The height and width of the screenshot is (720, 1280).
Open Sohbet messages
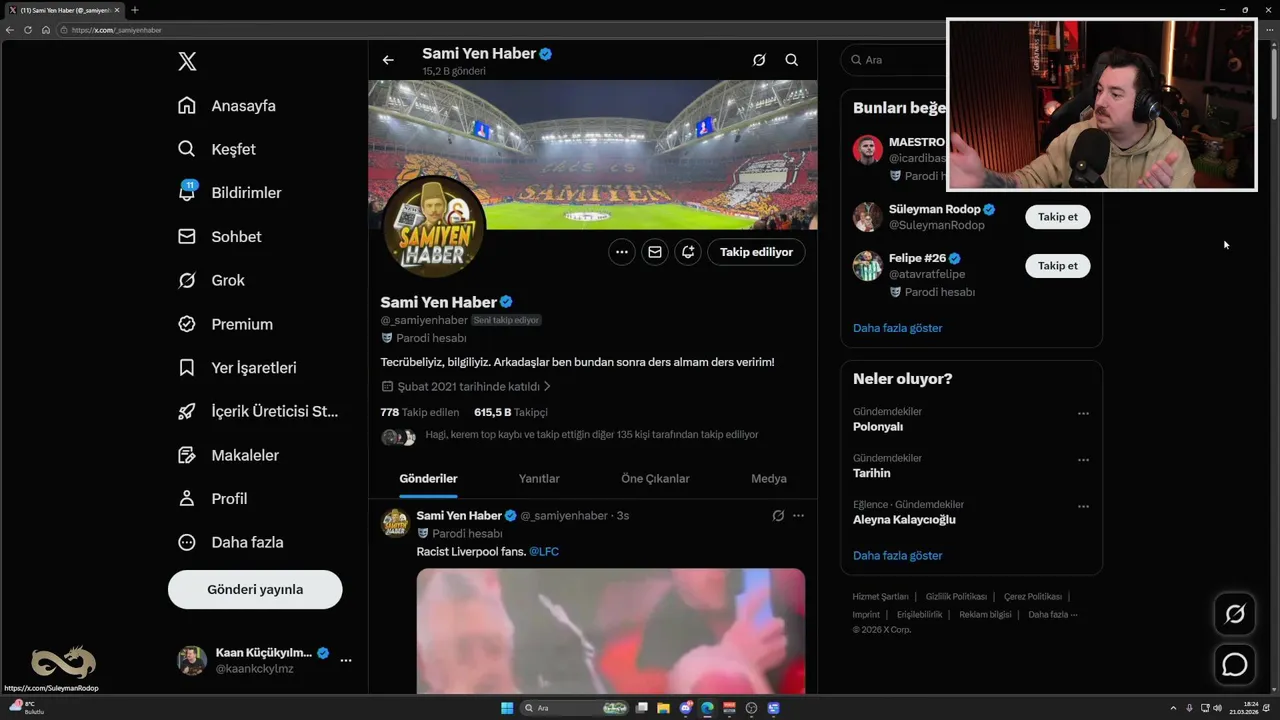click(220, 237)
